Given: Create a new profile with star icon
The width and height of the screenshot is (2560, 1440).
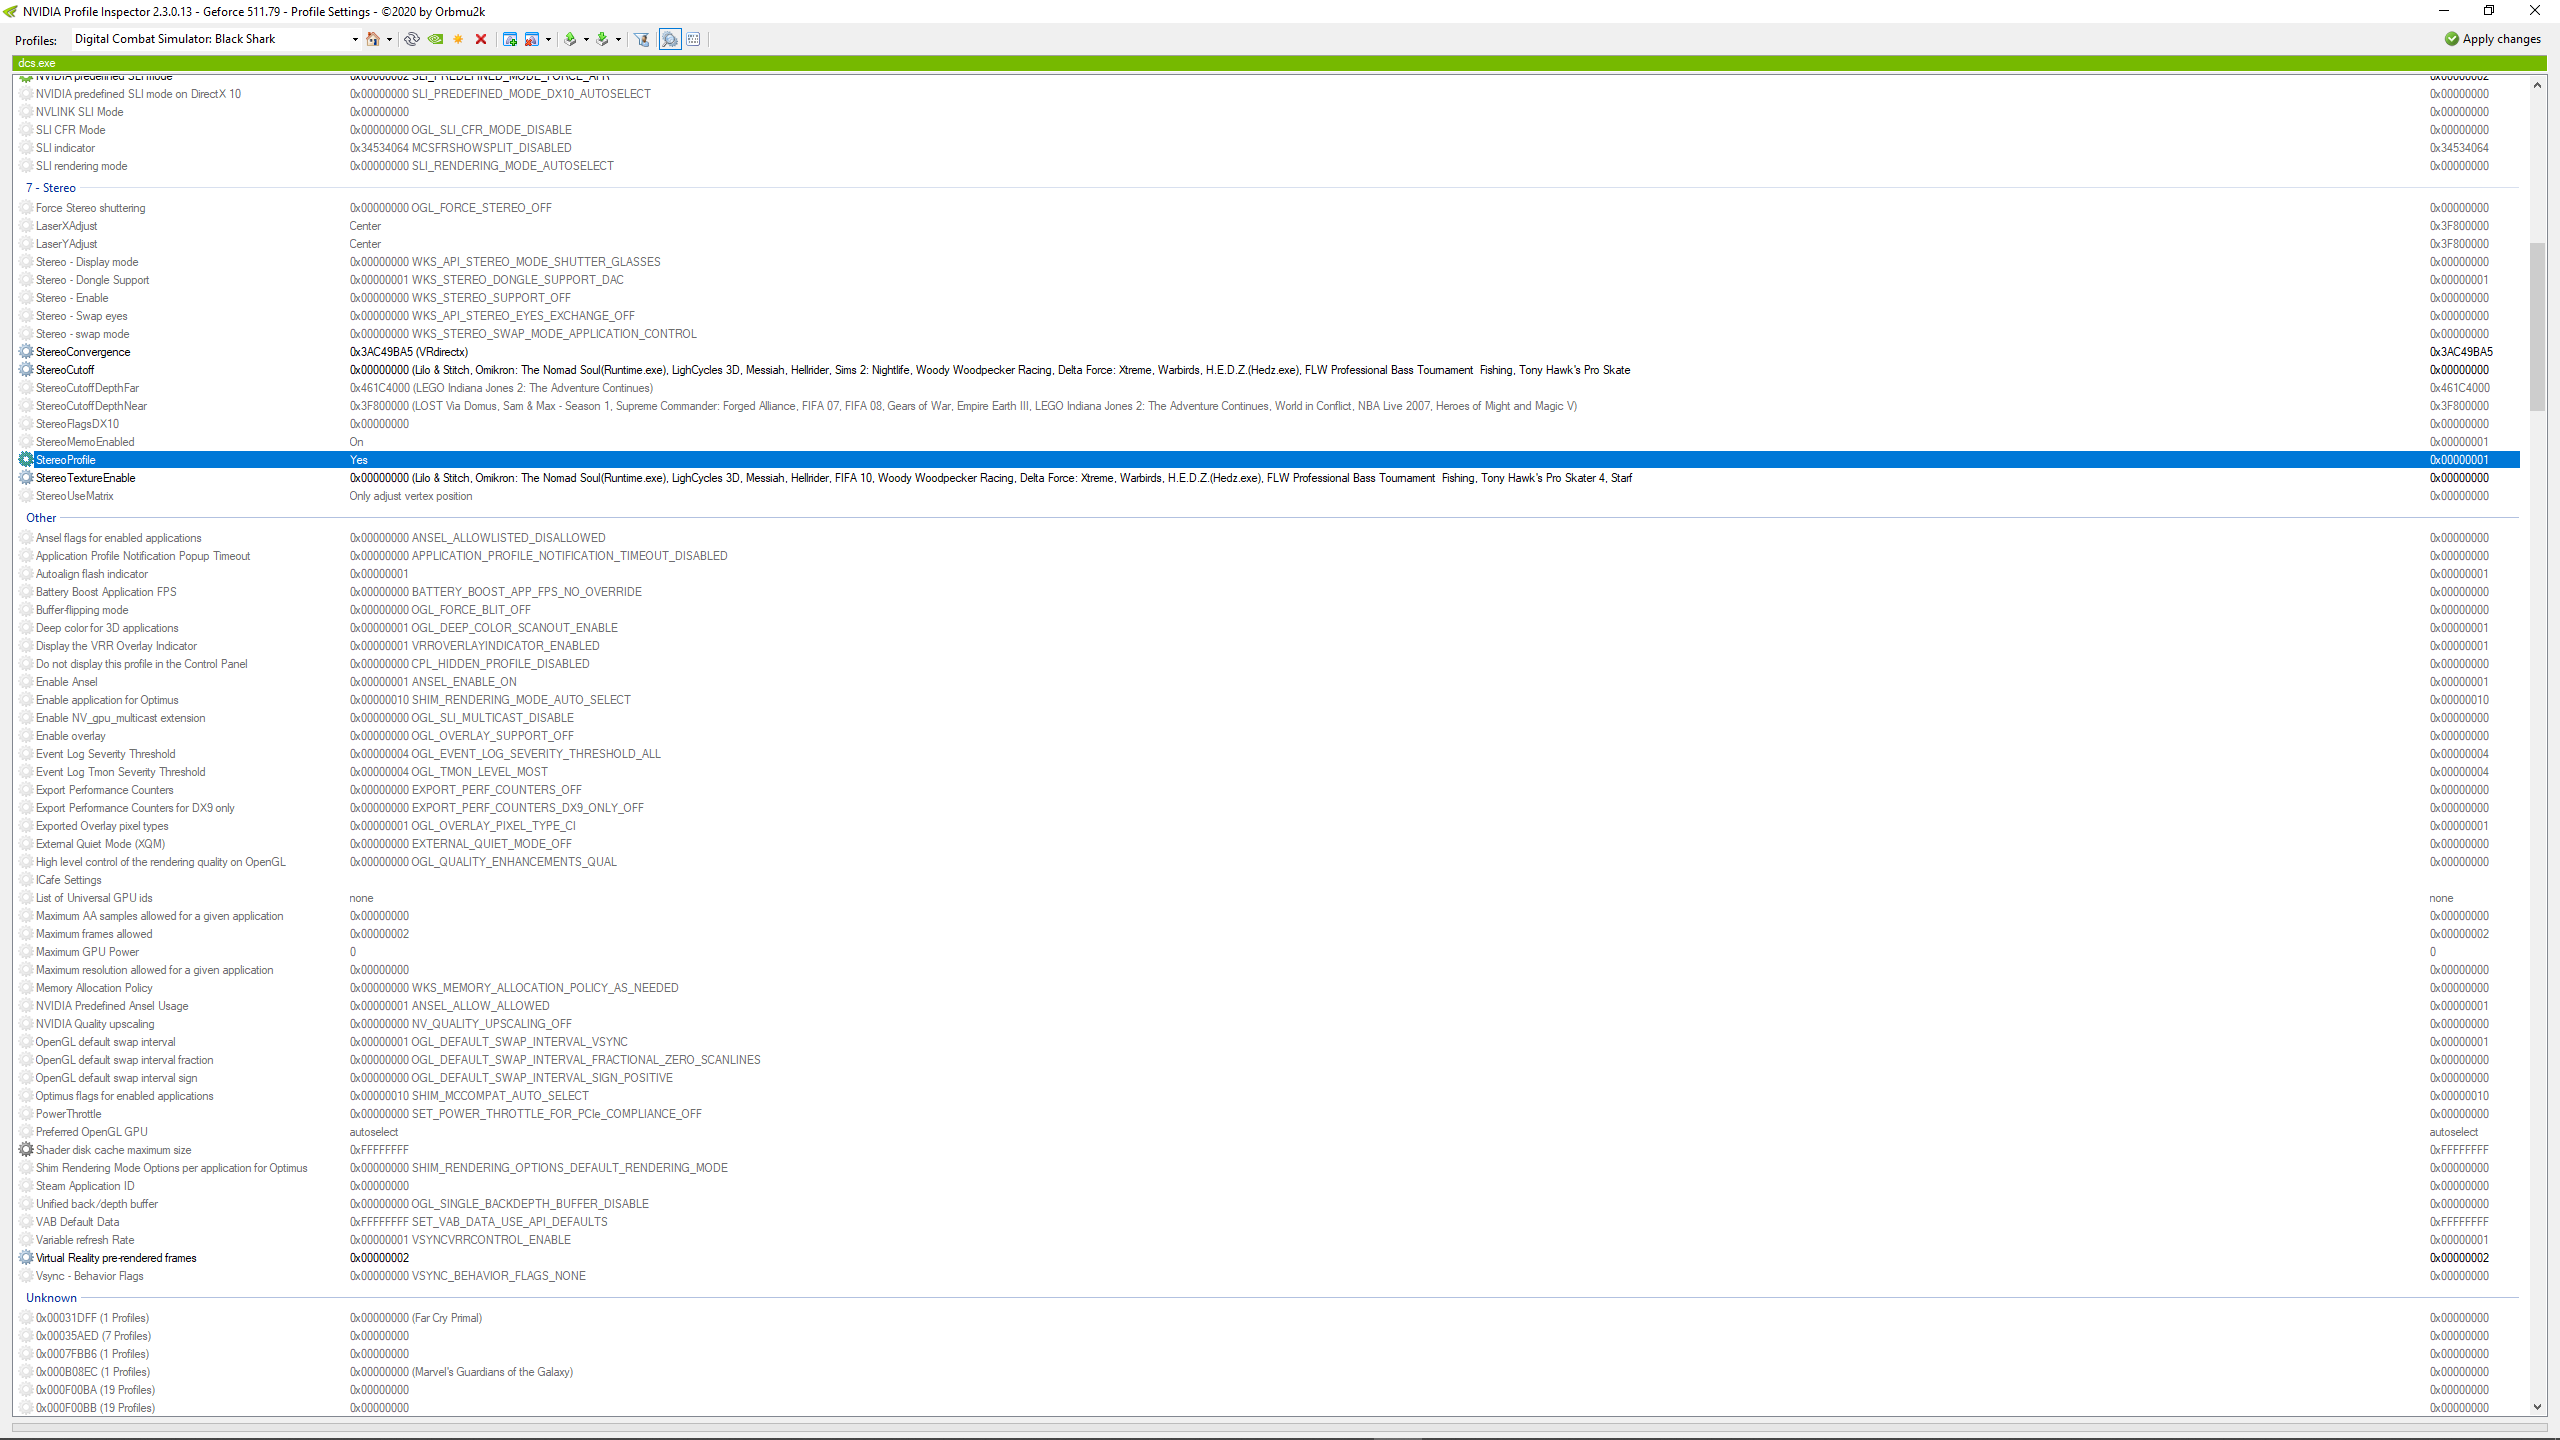Looking at the screenshot, I should point(458,39).
